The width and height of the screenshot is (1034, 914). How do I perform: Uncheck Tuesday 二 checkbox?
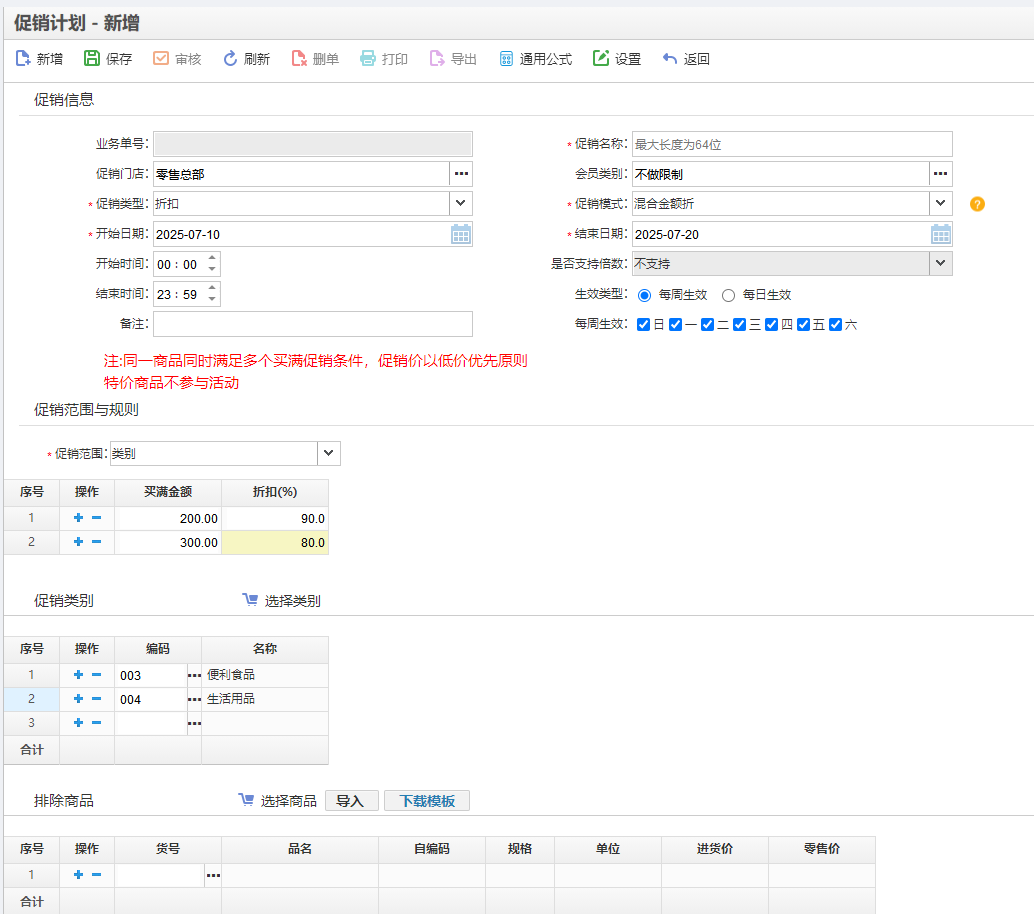pyautogui.click(x=707, y=324)
